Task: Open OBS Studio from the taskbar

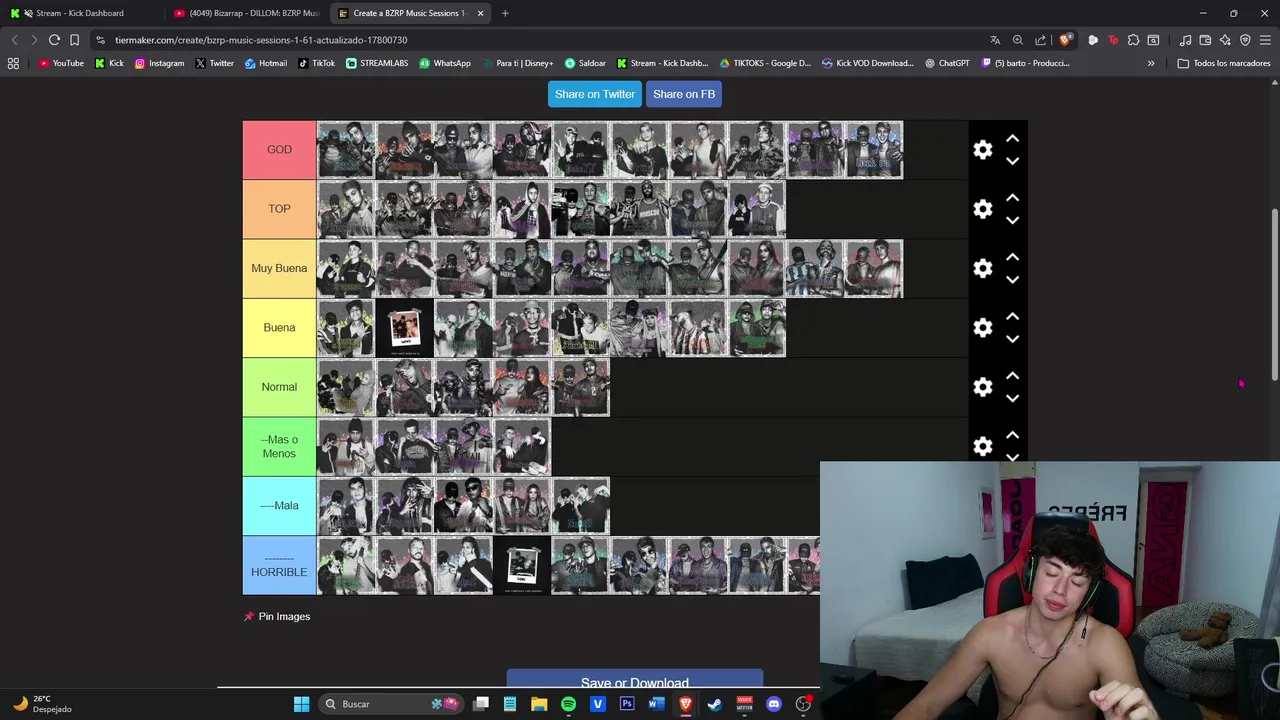Action: [x=803, y=704]
